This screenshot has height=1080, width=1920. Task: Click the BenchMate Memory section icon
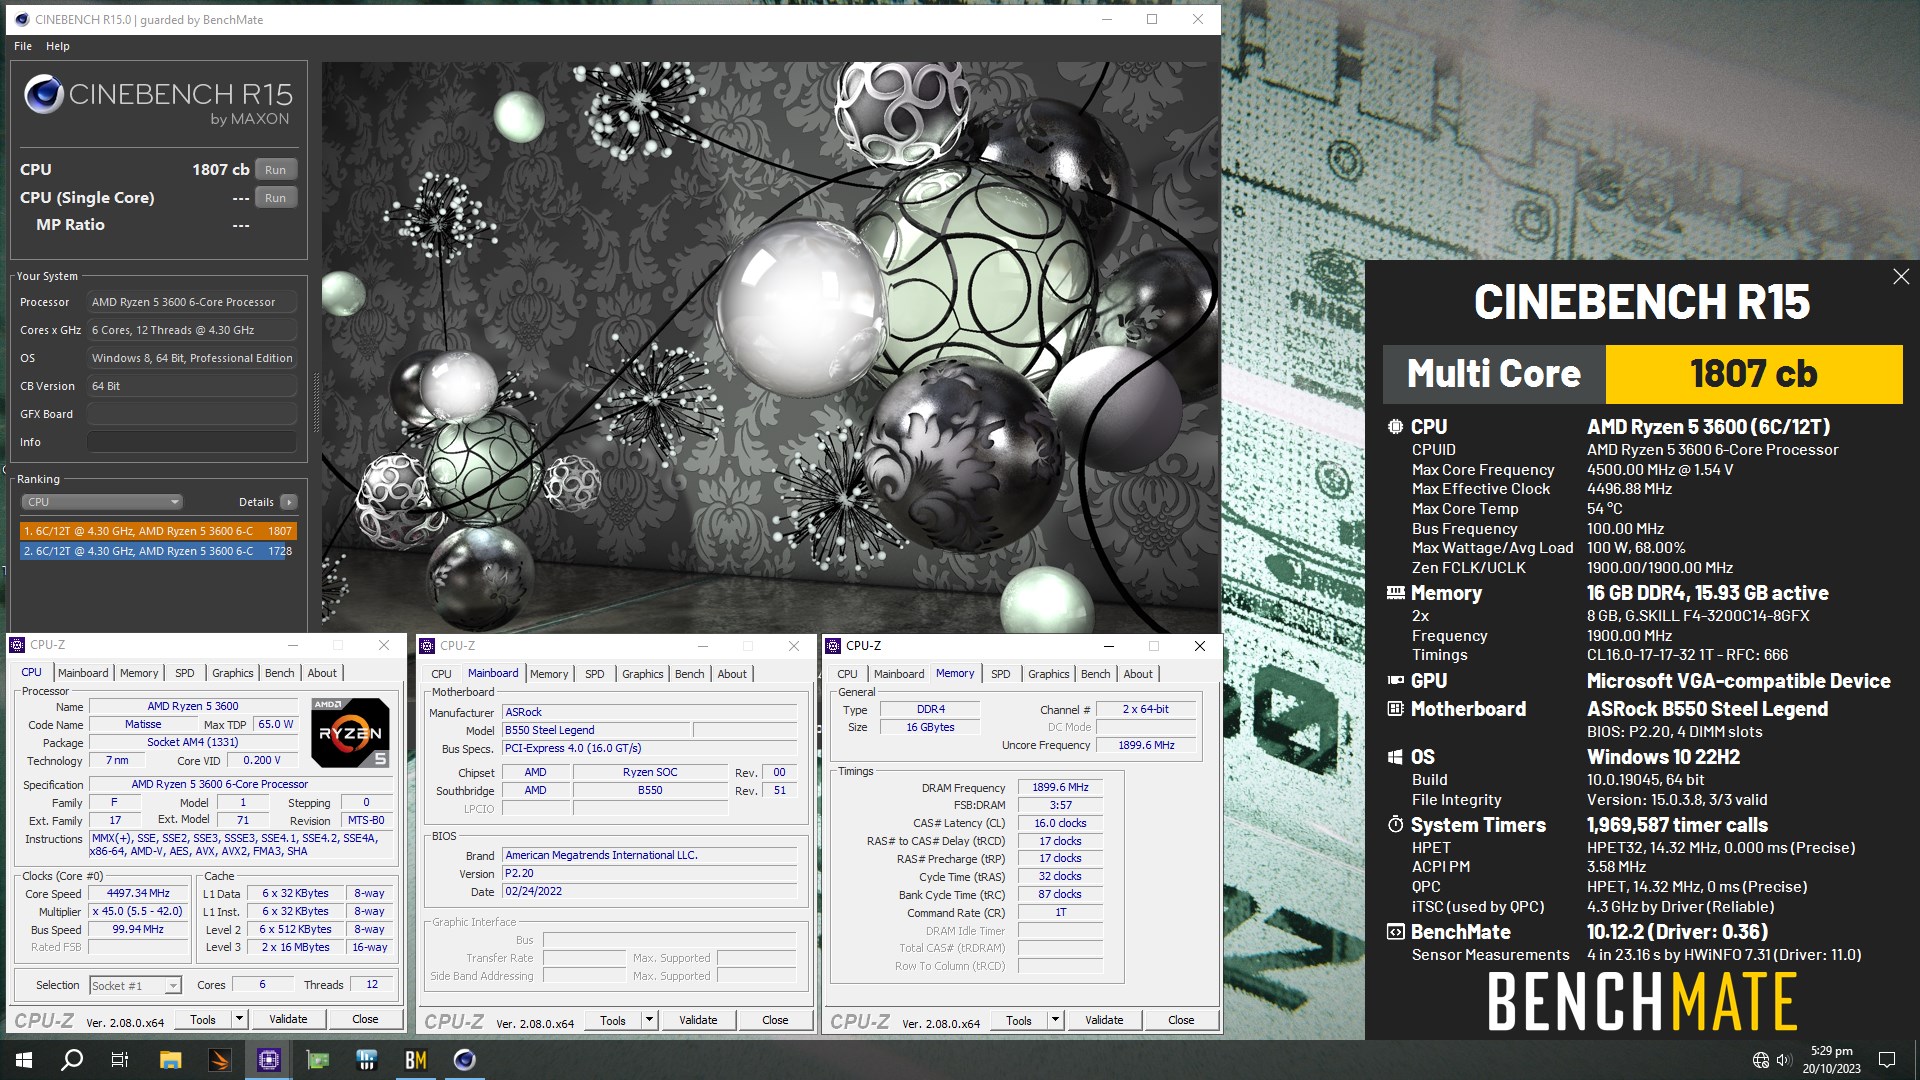point(1395,593)
